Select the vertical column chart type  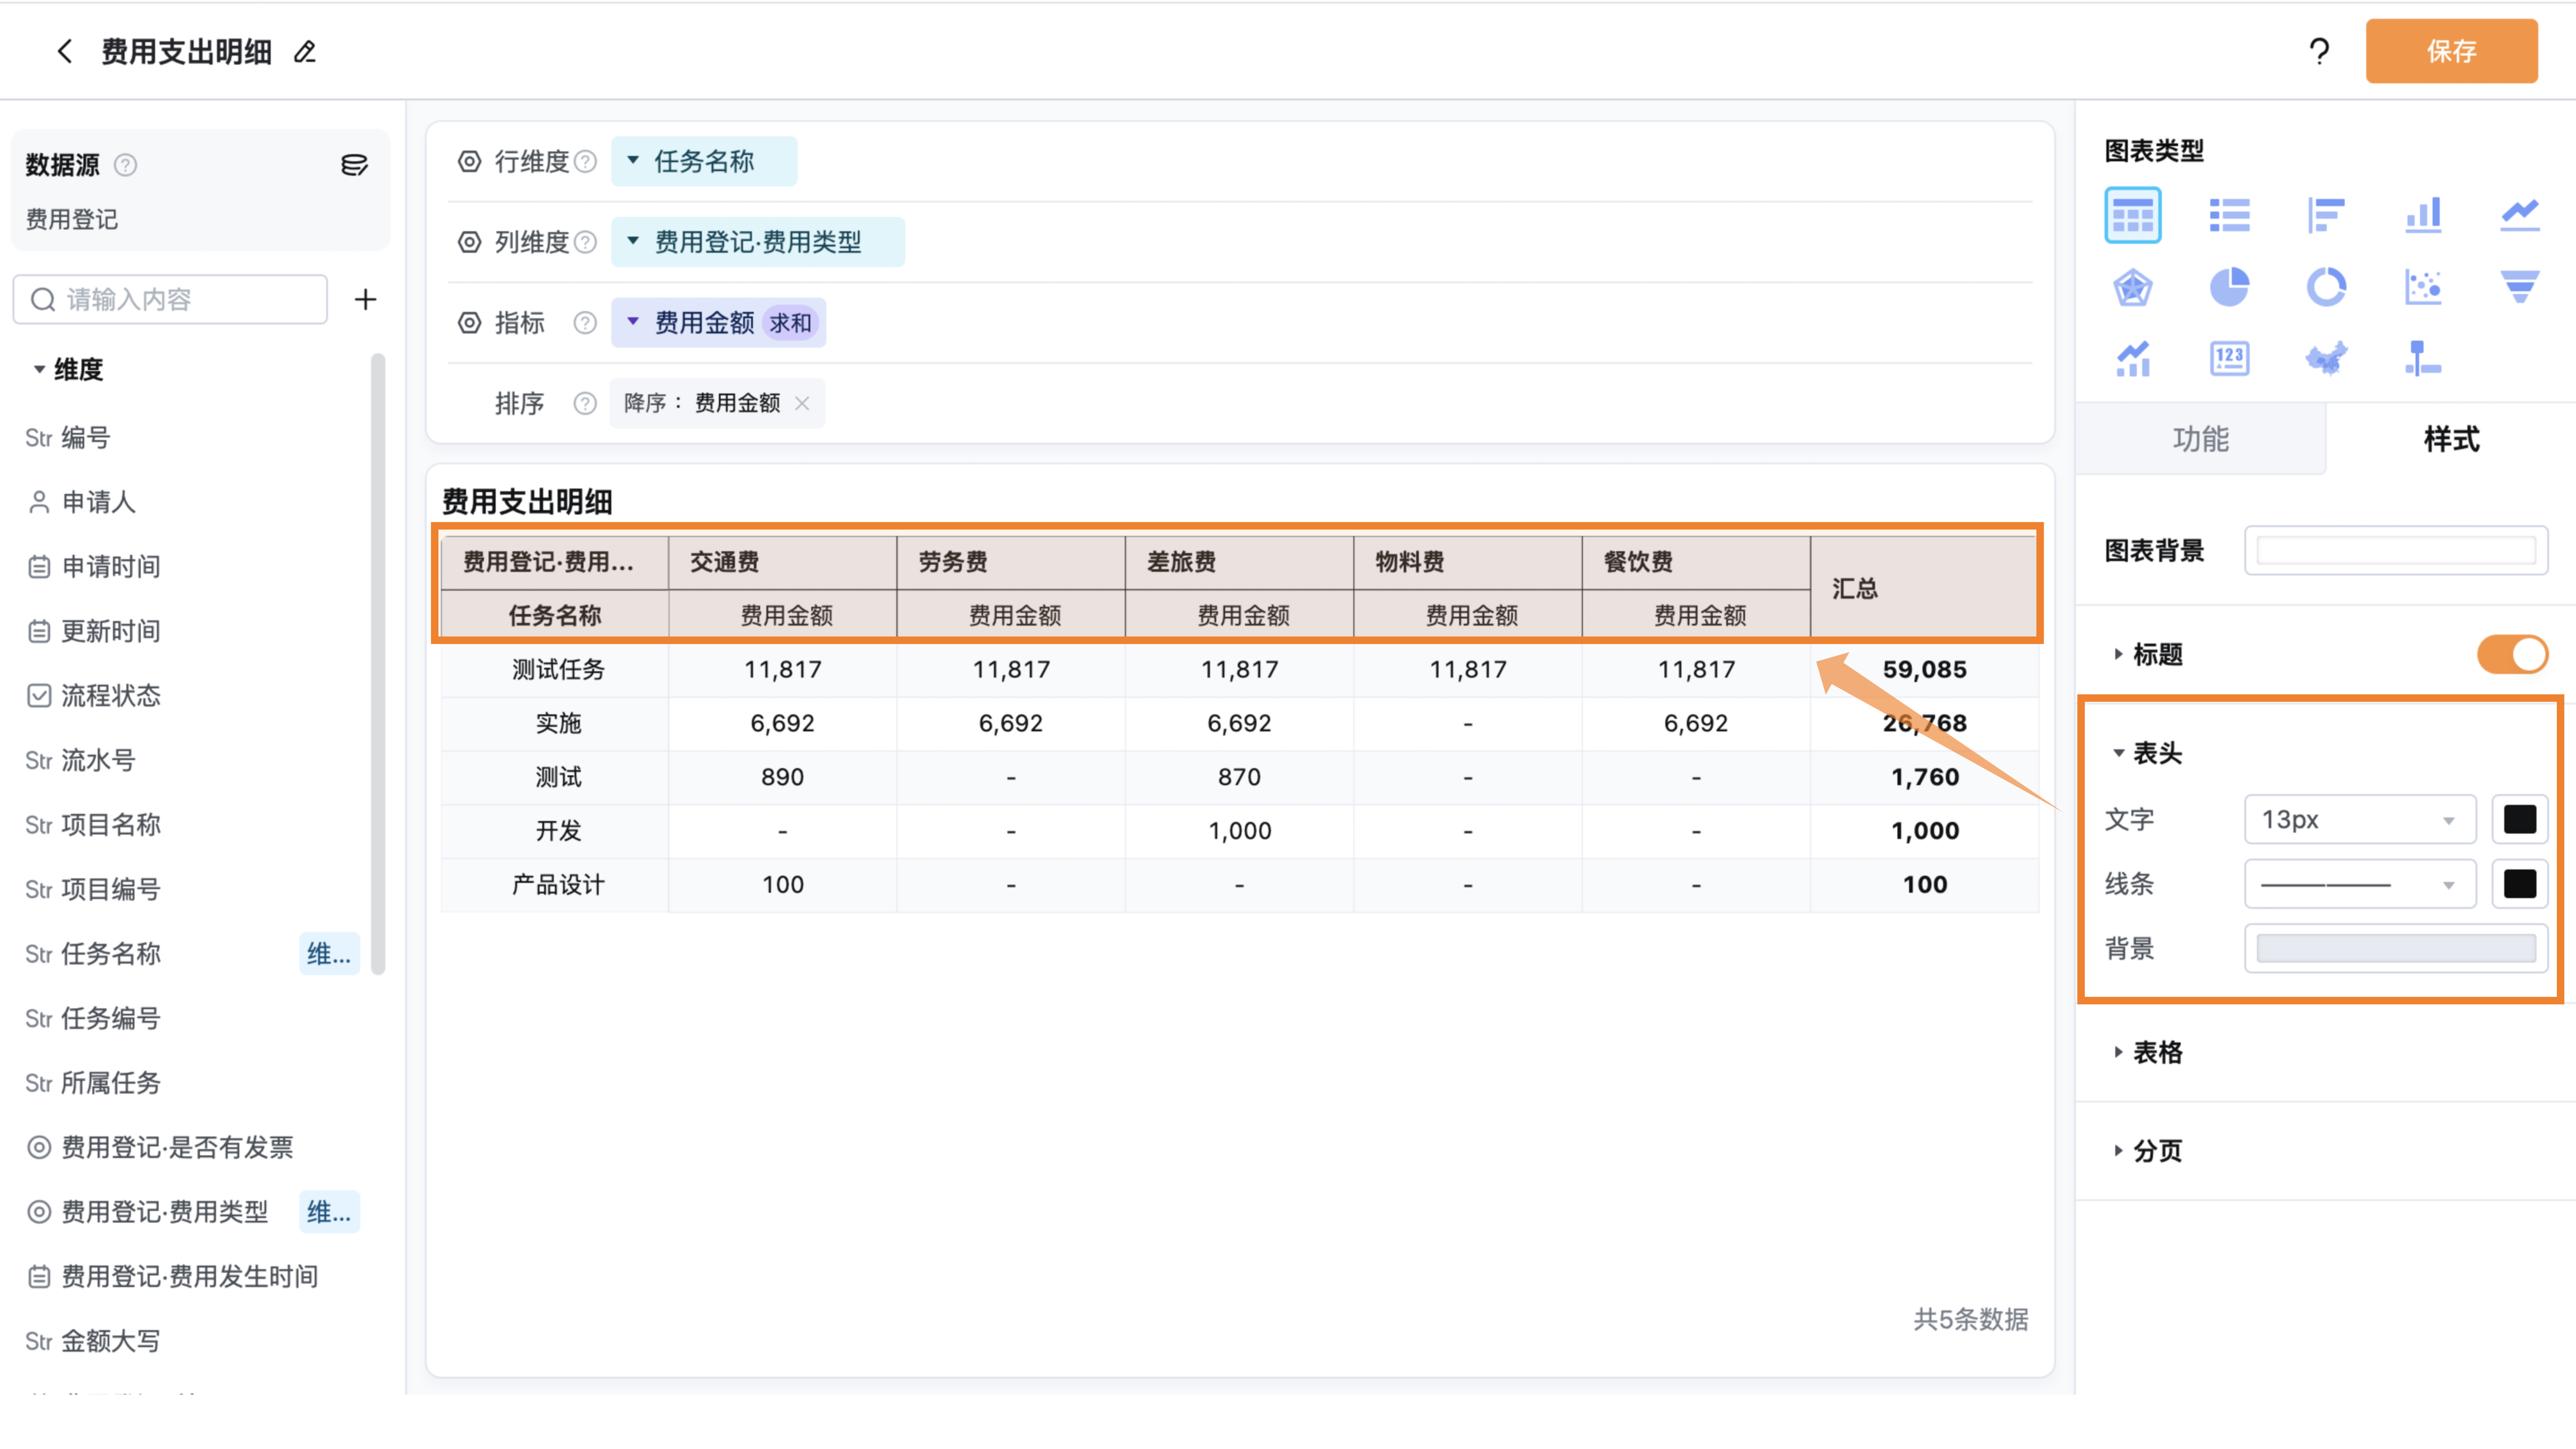click(2423, 215)
